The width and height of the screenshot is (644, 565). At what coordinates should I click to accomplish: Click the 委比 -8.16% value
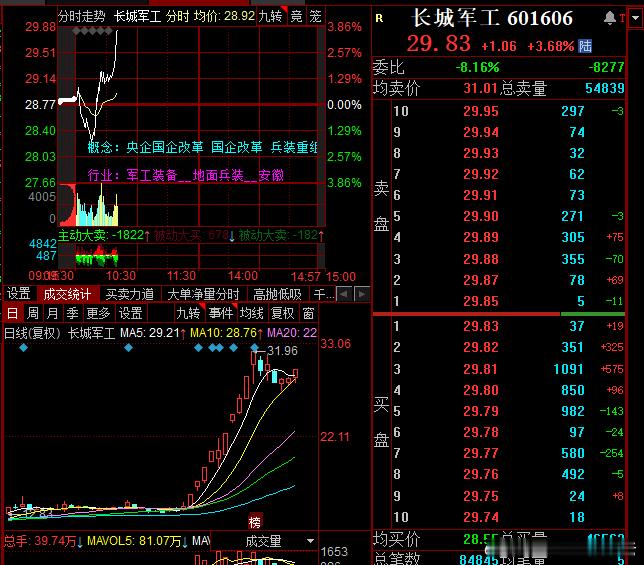[478, 67]
